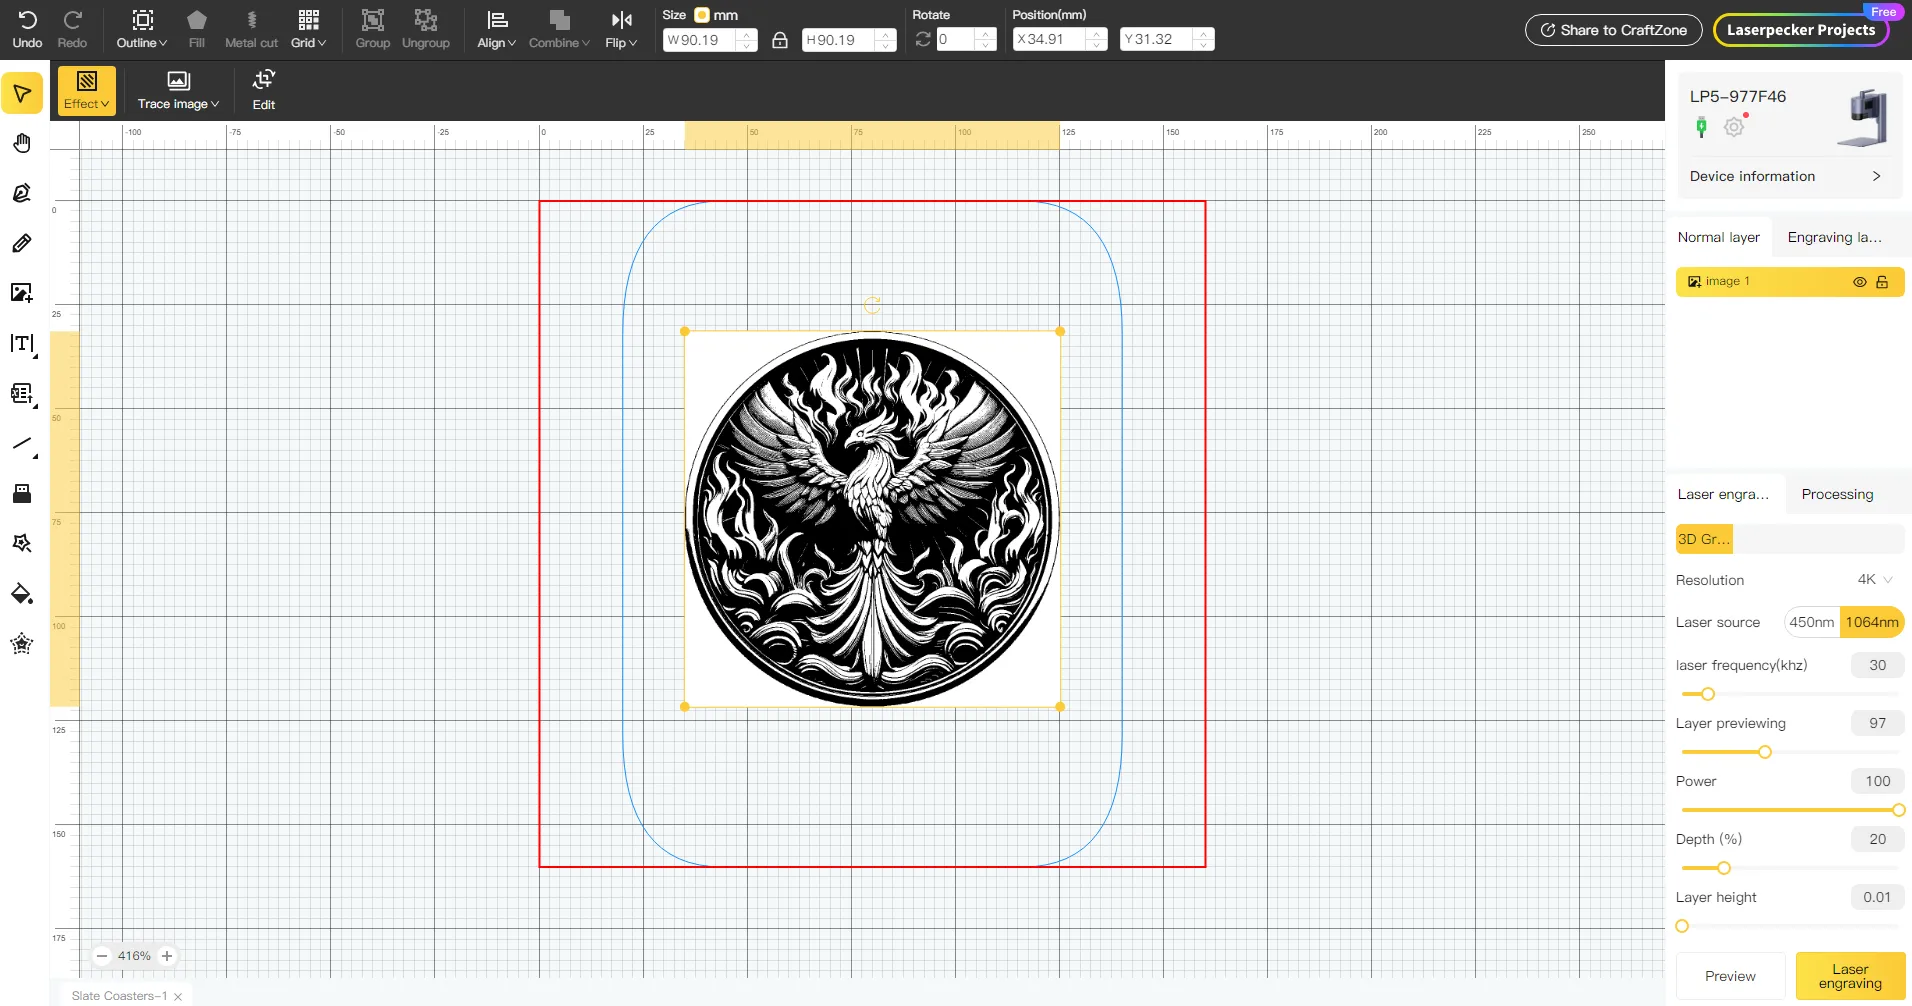
Task: Activate the hand pan tool
Action: pyautogui.click(x=22, y=143)
